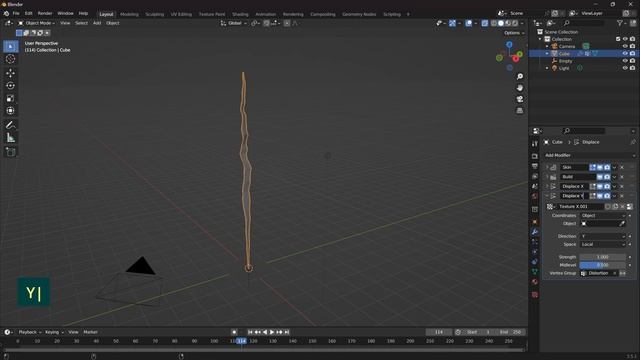Expand the Build modifier panel
This screenshot has width=640, height=360.
pos(547,177)
